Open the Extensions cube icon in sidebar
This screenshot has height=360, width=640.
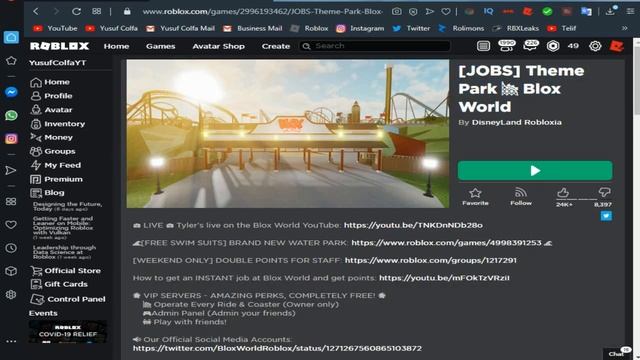point(11,271)
